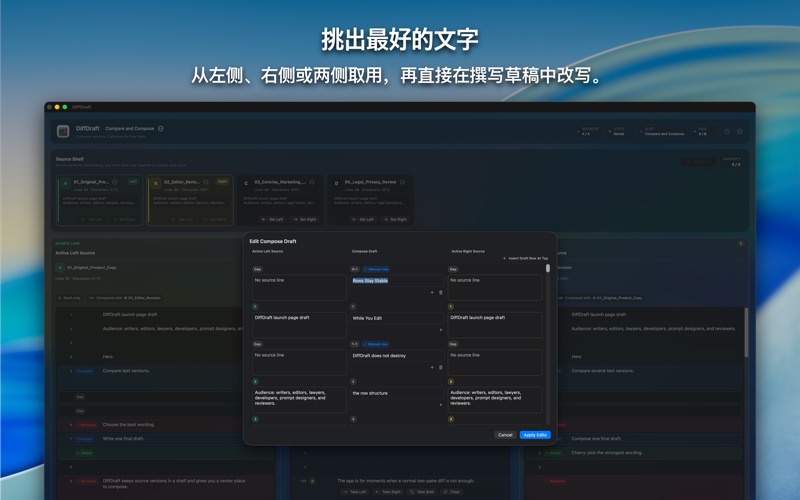This screenshot has width=800, height=500.
Task: Click left dialog cell "DiffDraft launch page draft"
Action: pyautogui.click(x=299, y=324)
